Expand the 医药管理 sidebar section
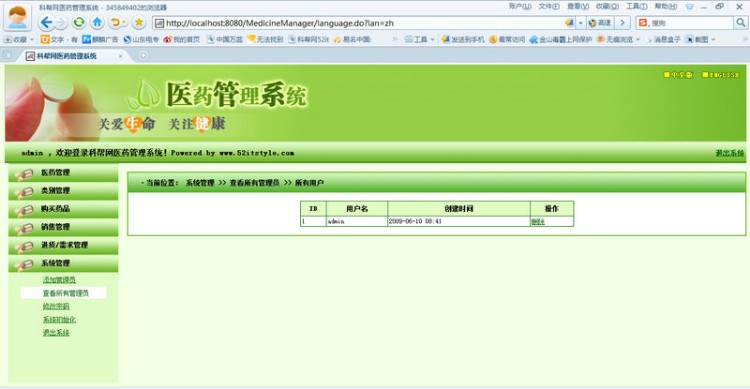Image resolution: width=750 pixels, height=389 pixels. (63, 173)
